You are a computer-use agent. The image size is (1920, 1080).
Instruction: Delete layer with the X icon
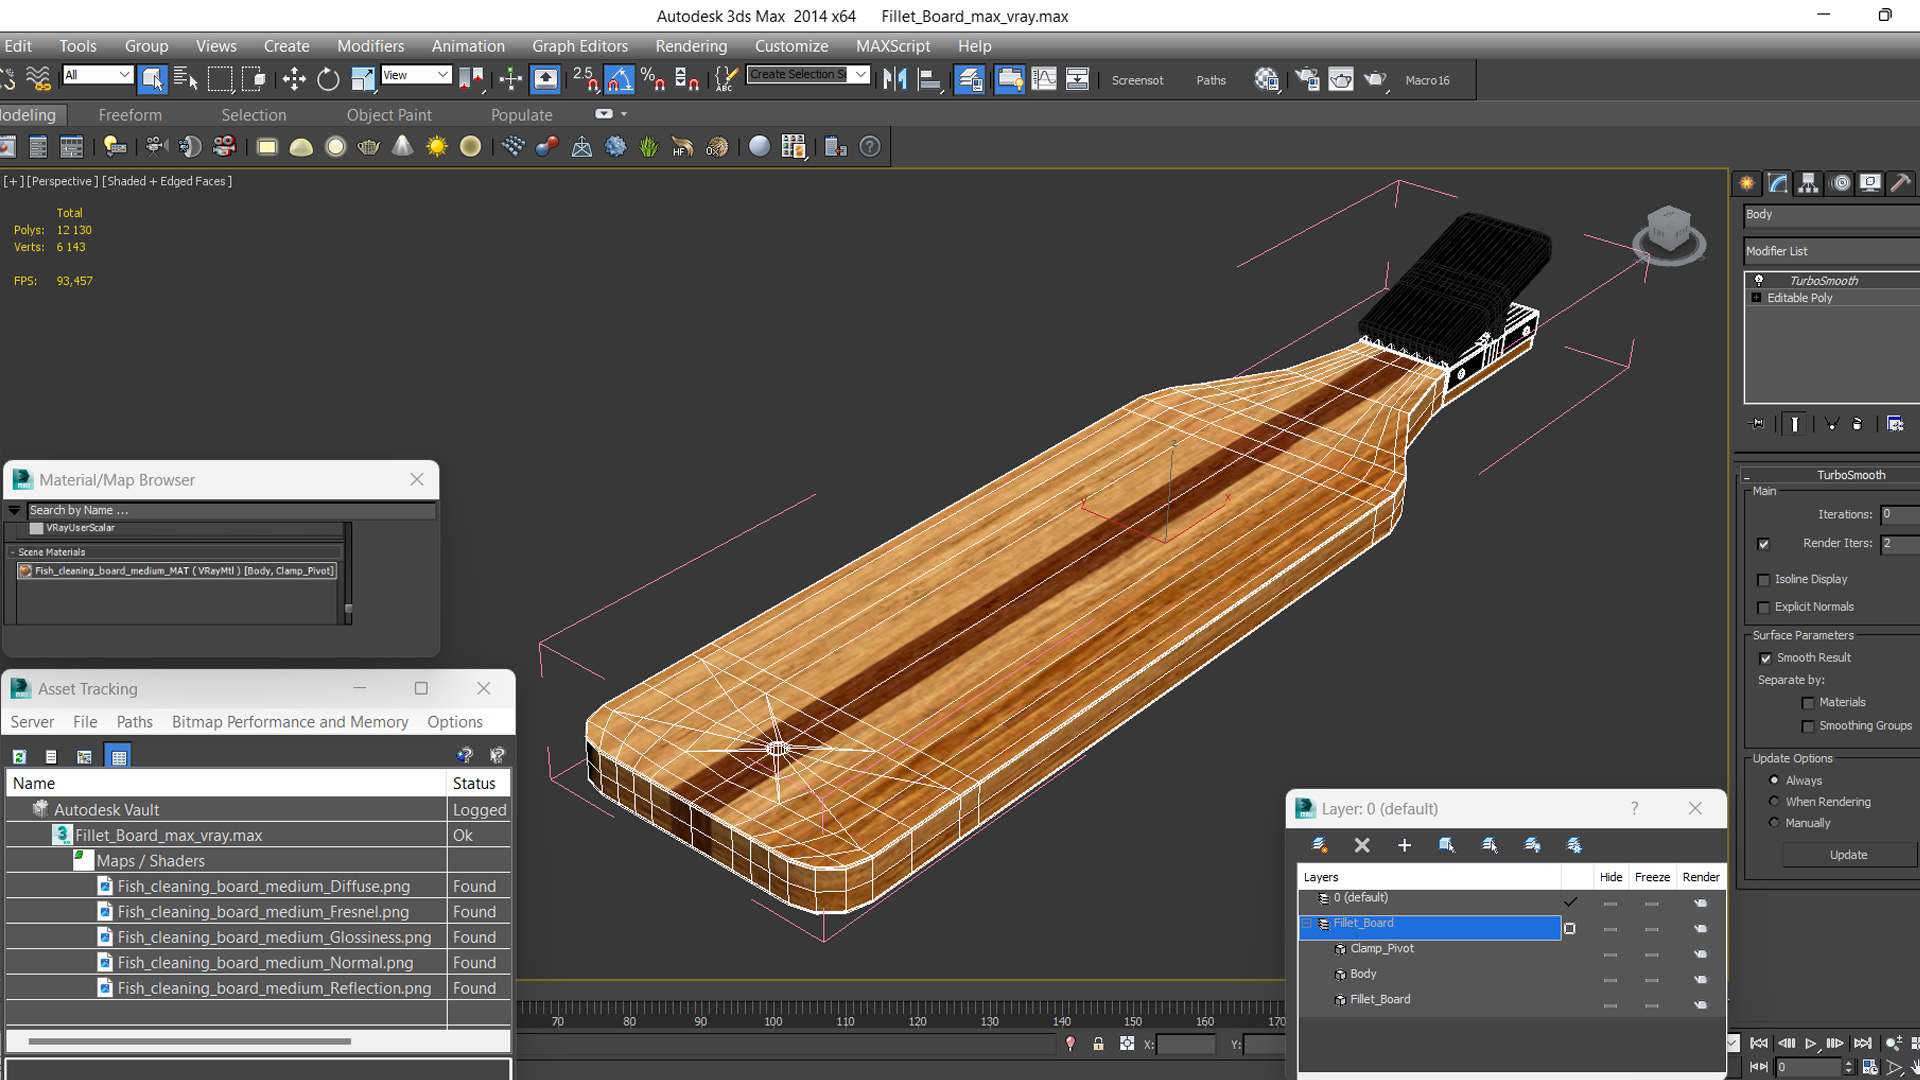coord(1362,845)
